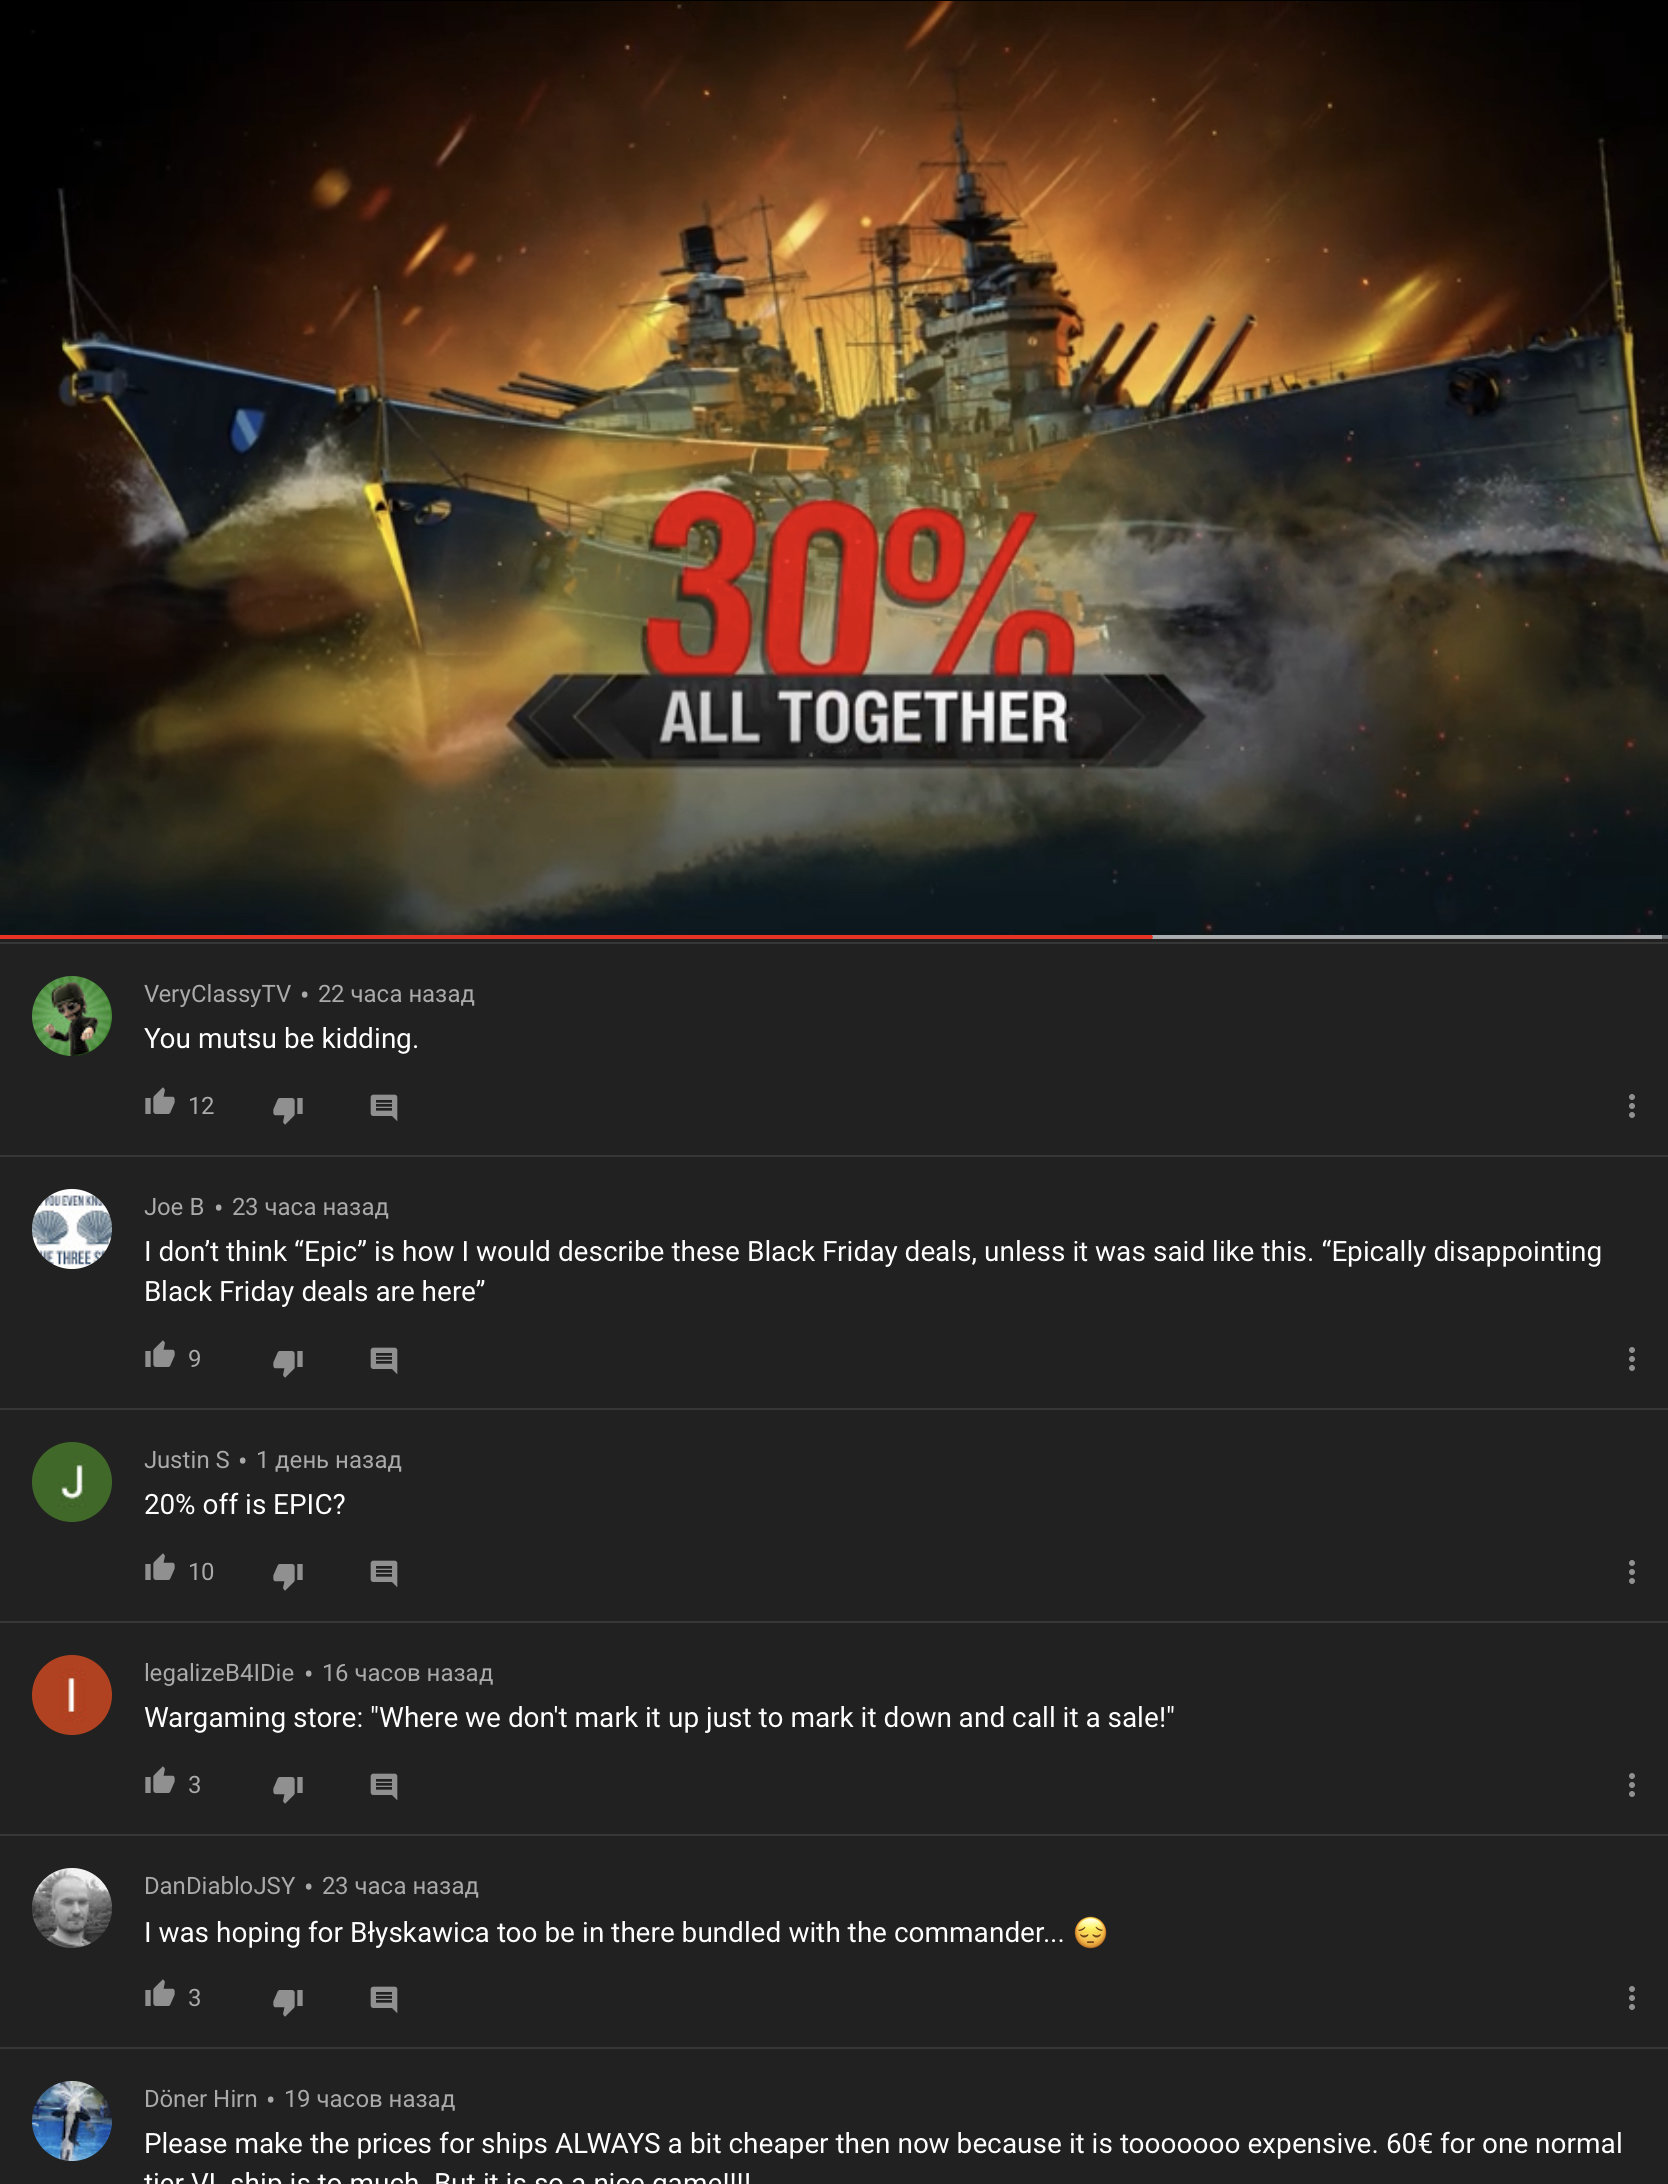Reply to legalizeB4IDie's Wargaming store comment
Image resolution: width=1668 pixels, height=2184 pixels.
click(x=384, y=1786)
